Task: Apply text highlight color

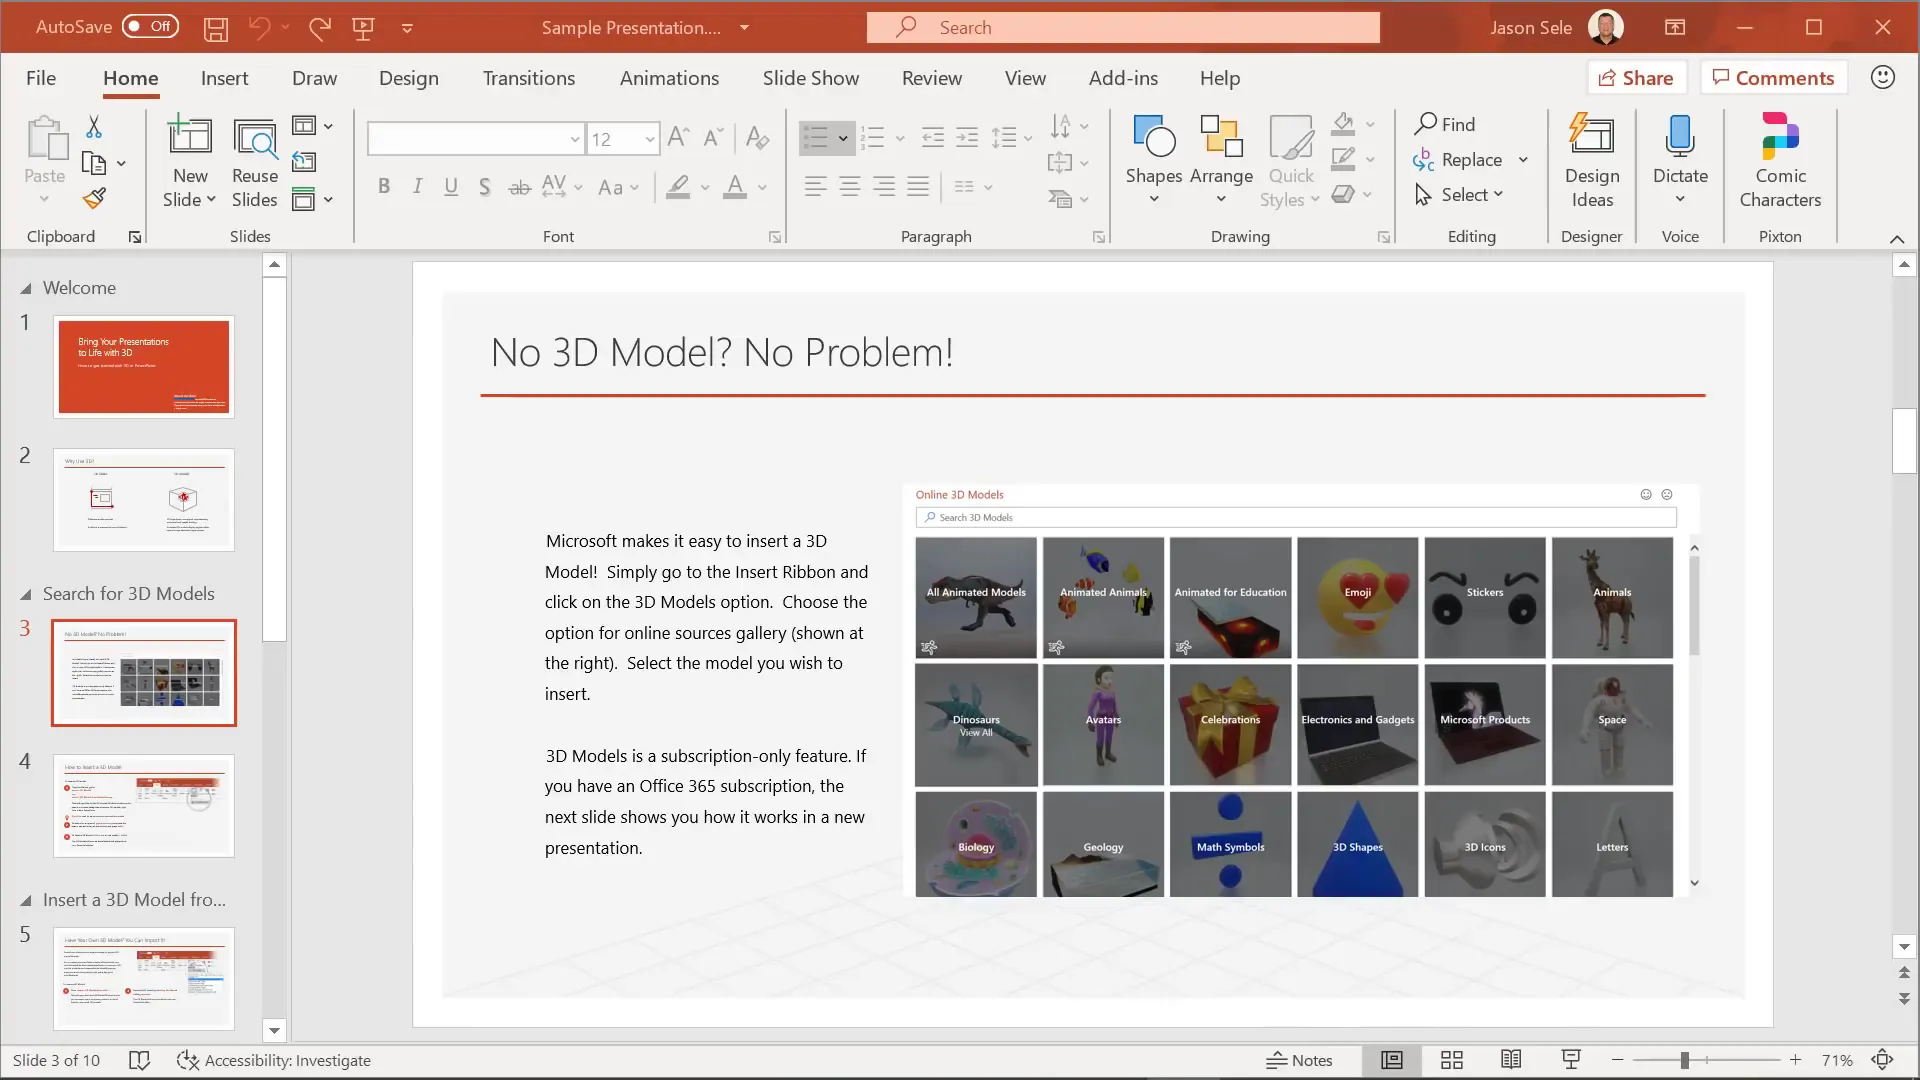Action: click(679, 187)
